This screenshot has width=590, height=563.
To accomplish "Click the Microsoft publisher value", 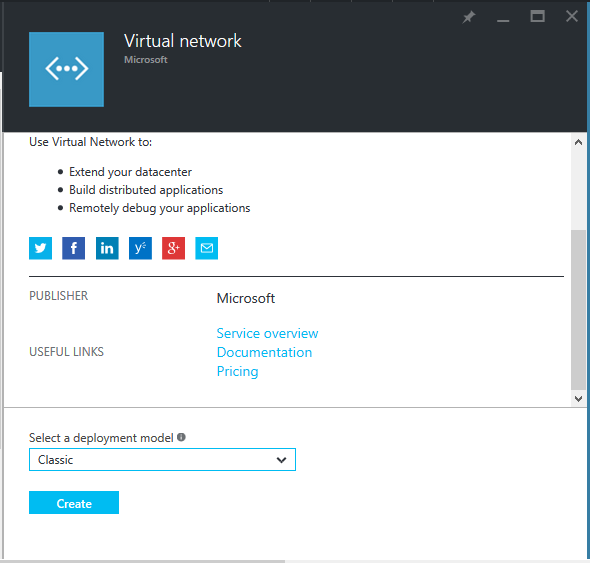I will click(x=246, y=298).
